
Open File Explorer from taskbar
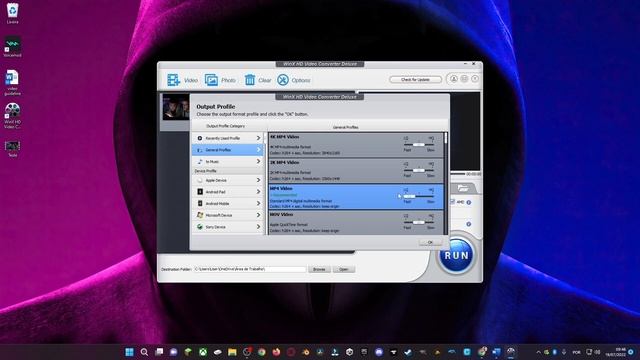tap(232, 352)
